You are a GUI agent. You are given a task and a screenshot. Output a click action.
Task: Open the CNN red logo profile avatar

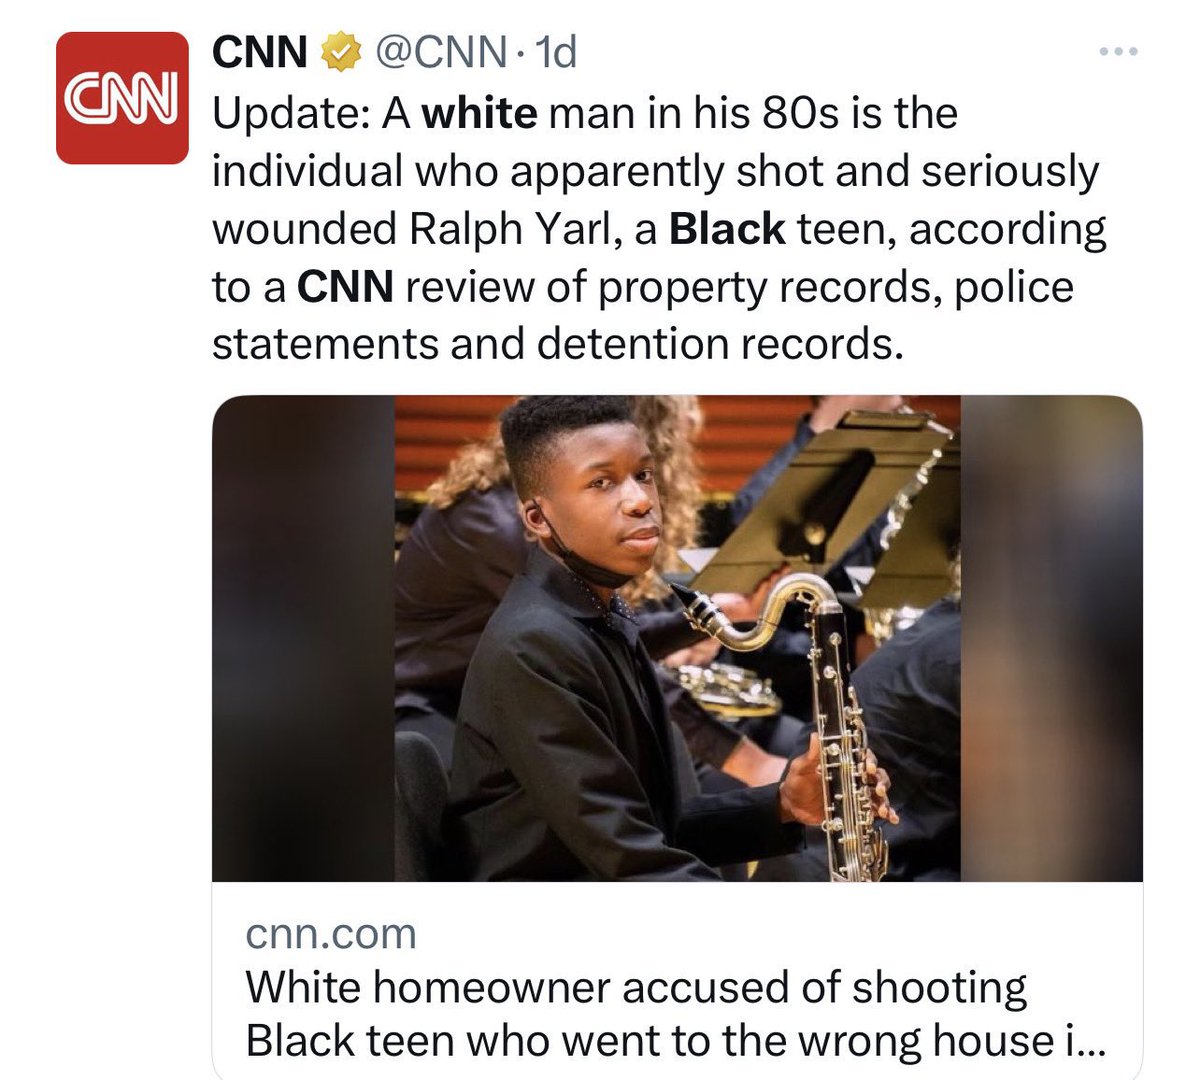(x=122, y=97)
